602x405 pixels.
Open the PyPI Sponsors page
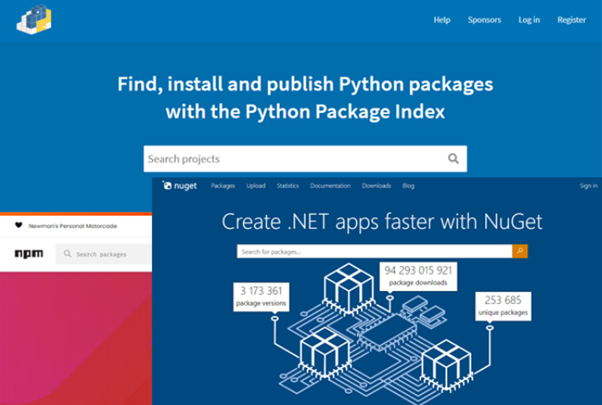point(484,20)
